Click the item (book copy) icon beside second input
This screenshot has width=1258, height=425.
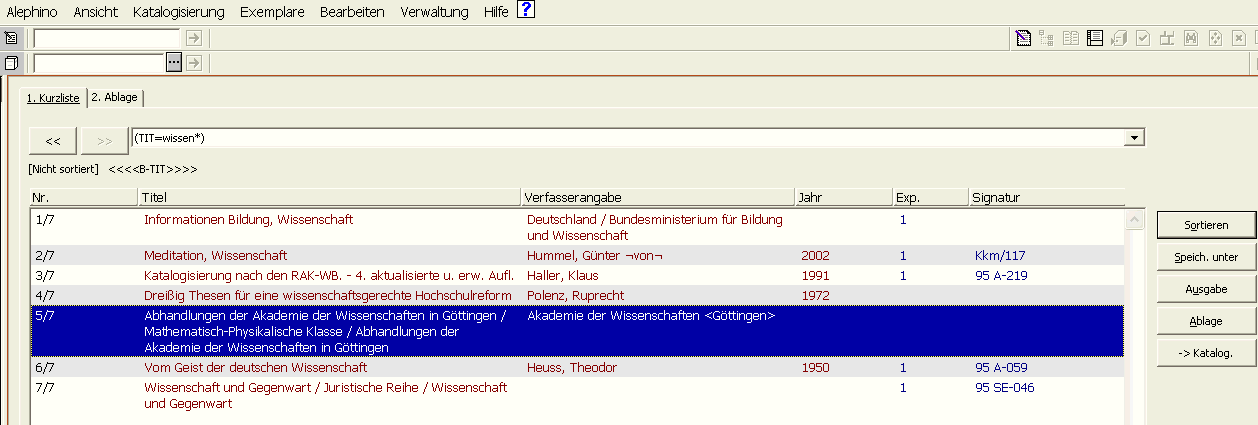click(x=12, y=63)
